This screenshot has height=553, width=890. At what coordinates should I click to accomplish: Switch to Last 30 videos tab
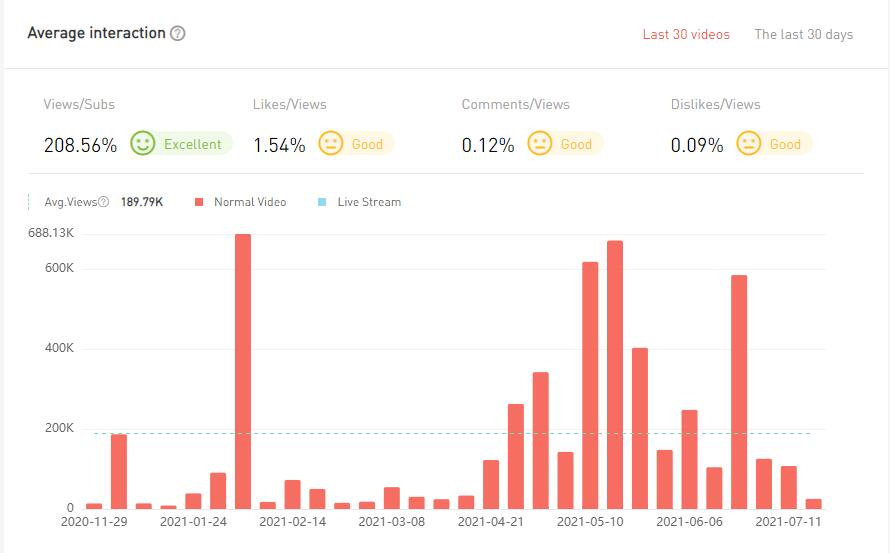(686, 34)
